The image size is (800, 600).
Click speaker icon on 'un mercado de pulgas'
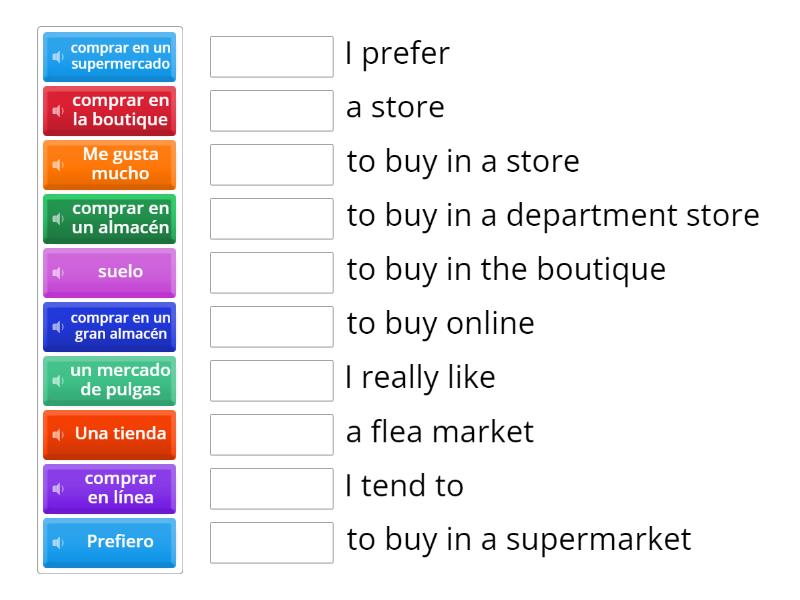click(57, 380)
